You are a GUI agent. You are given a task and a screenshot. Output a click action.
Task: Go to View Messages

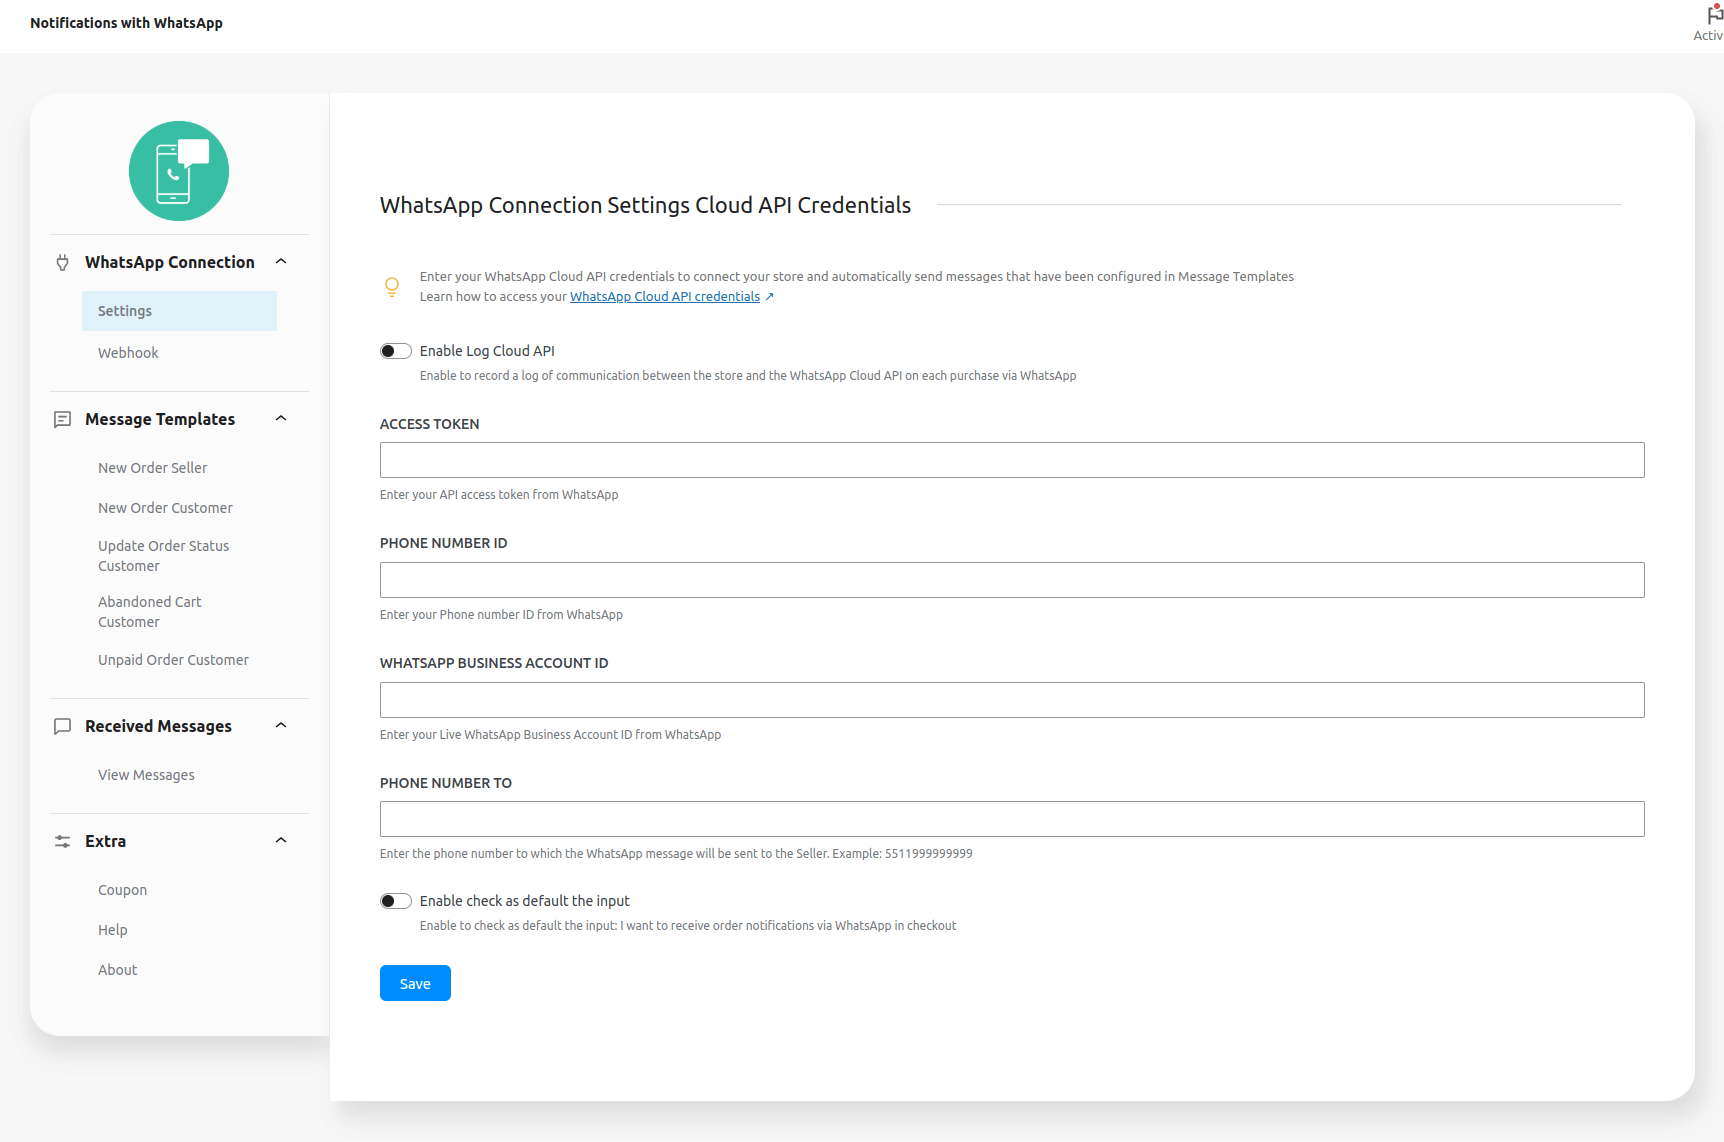click(146, 774)
